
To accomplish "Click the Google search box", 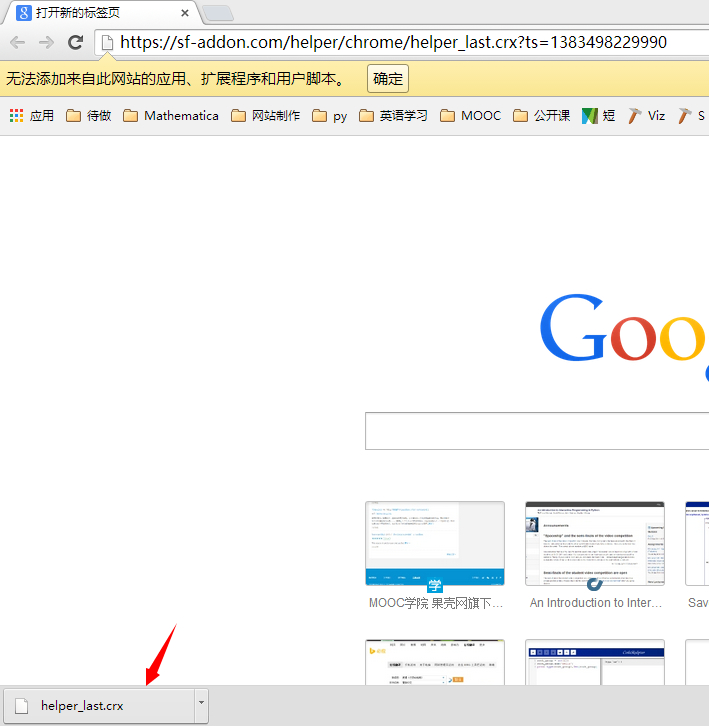I will point(537,431).
